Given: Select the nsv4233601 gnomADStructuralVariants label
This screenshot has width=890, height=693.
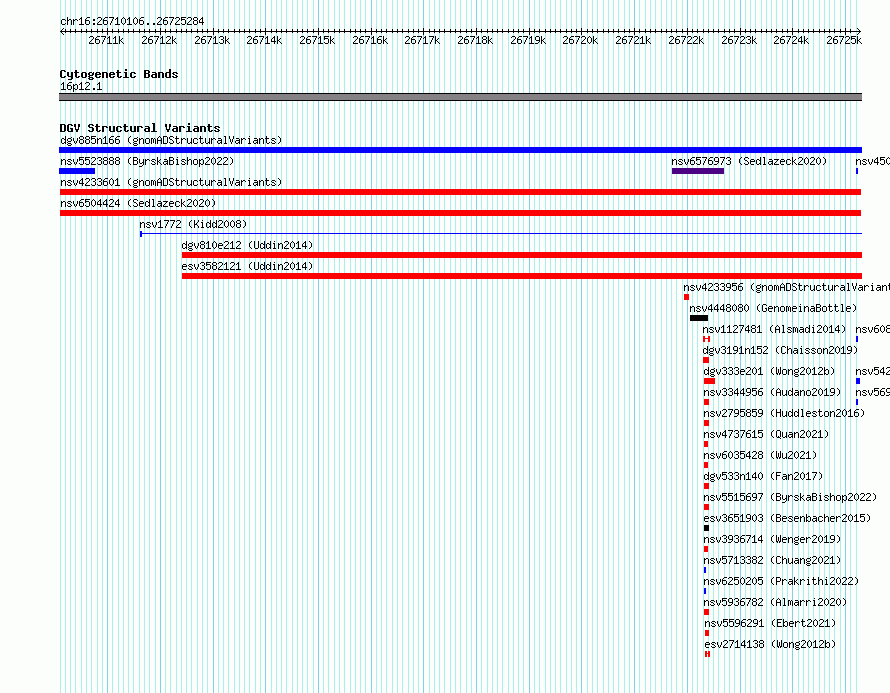Looking at the screenshot, I should [x=171, y=182].
